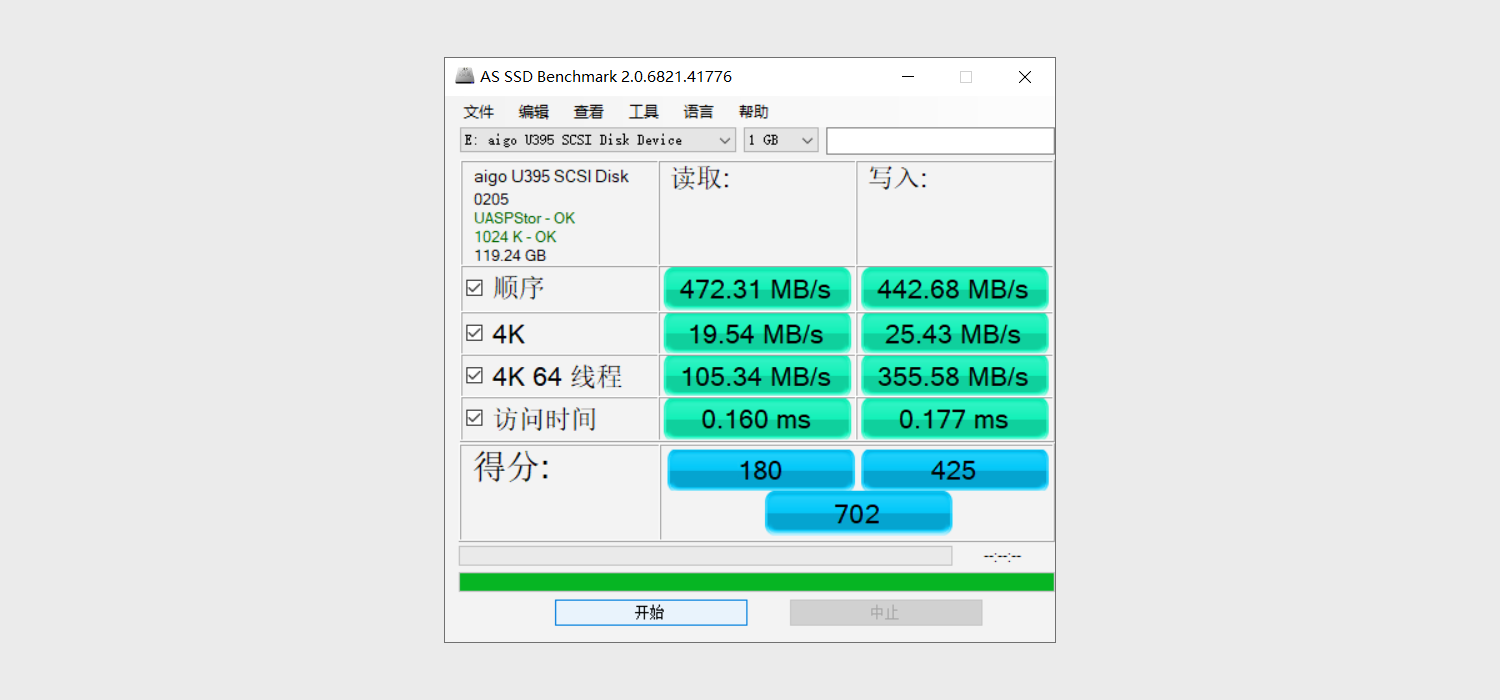This screenshot has height=700, width=1500.
Task: Open the 帮助 menu
Action: 754,112
